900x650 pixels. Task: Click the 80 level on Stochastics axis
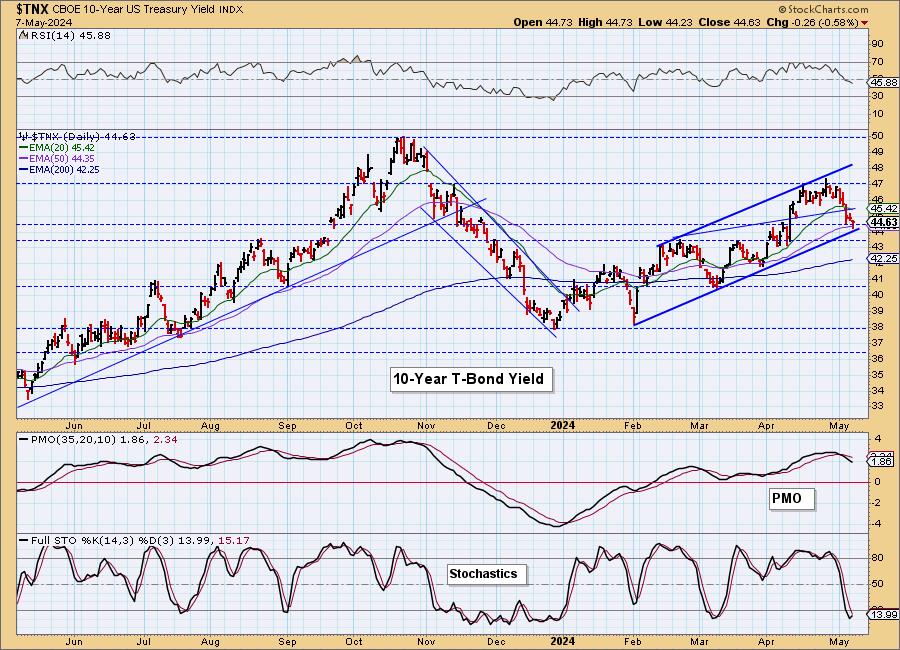pos(878,558)
